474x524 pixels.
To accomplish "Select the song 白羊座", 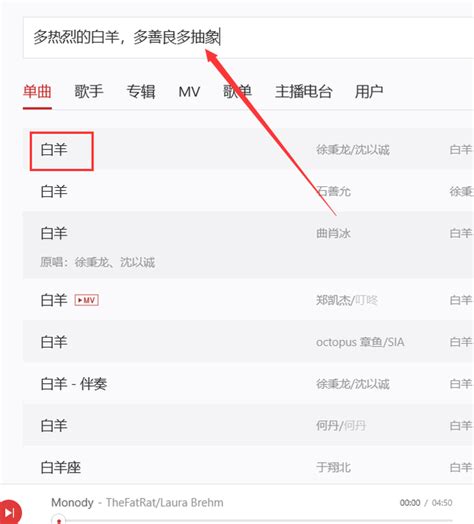I will point(61,467).
